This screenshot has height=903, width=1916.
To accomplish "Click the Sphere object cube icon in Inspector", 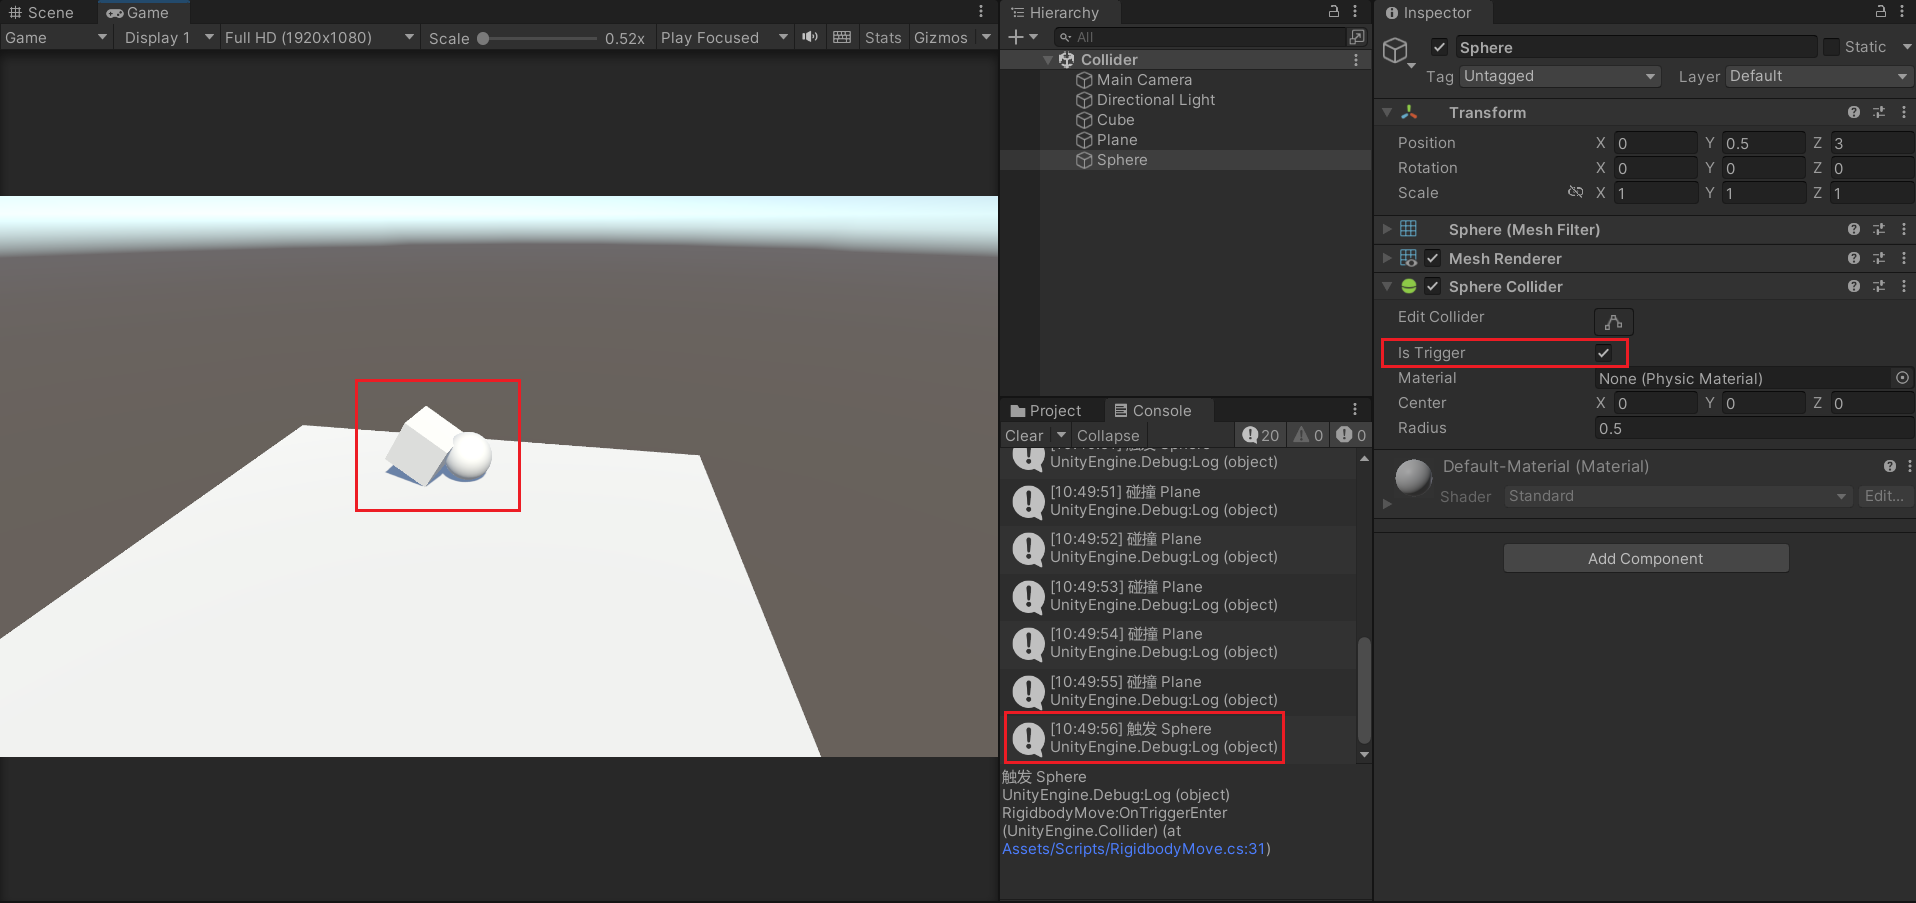I will coord(1396,50).
